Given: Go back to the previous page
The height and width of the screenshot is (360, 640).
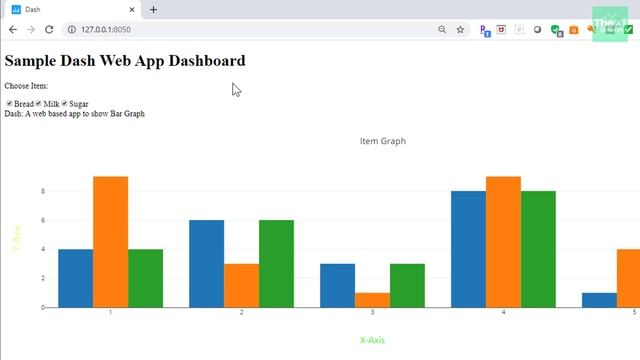Looking at the screenshot, I should (13, 29).
